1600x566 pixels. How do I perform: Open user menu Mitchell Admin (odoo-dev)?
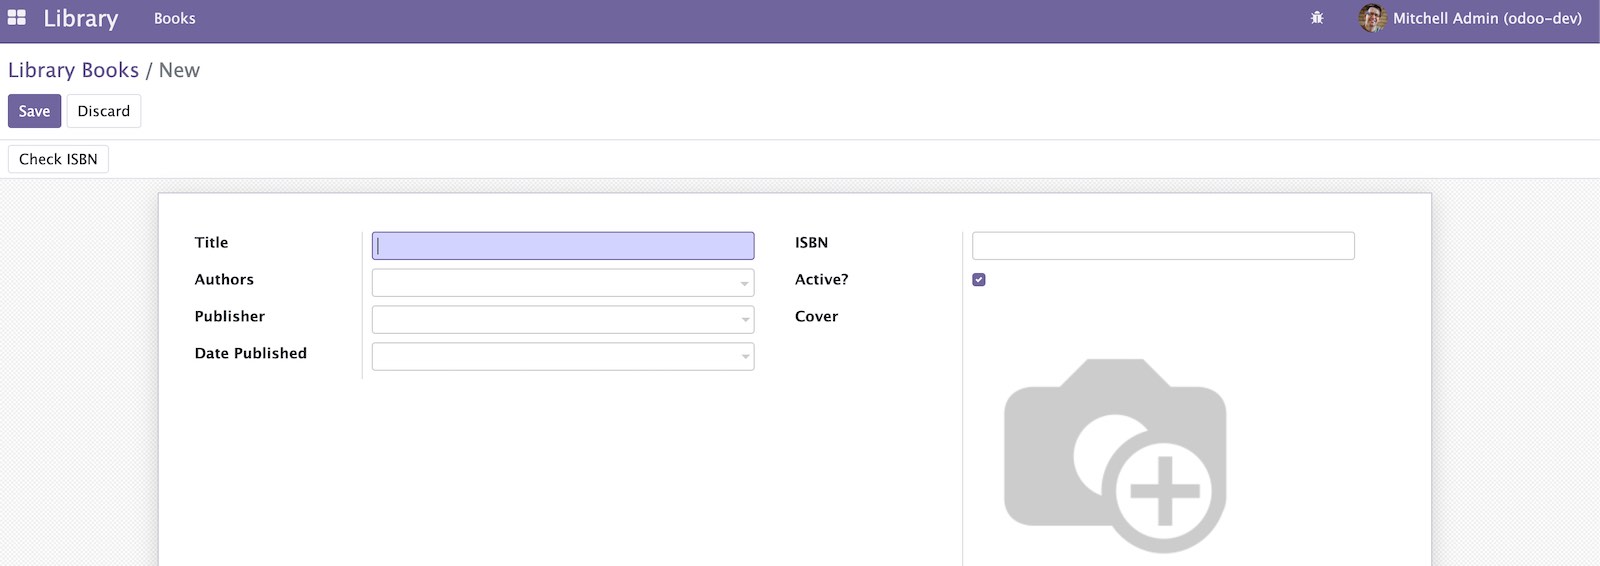[1470, 18]
